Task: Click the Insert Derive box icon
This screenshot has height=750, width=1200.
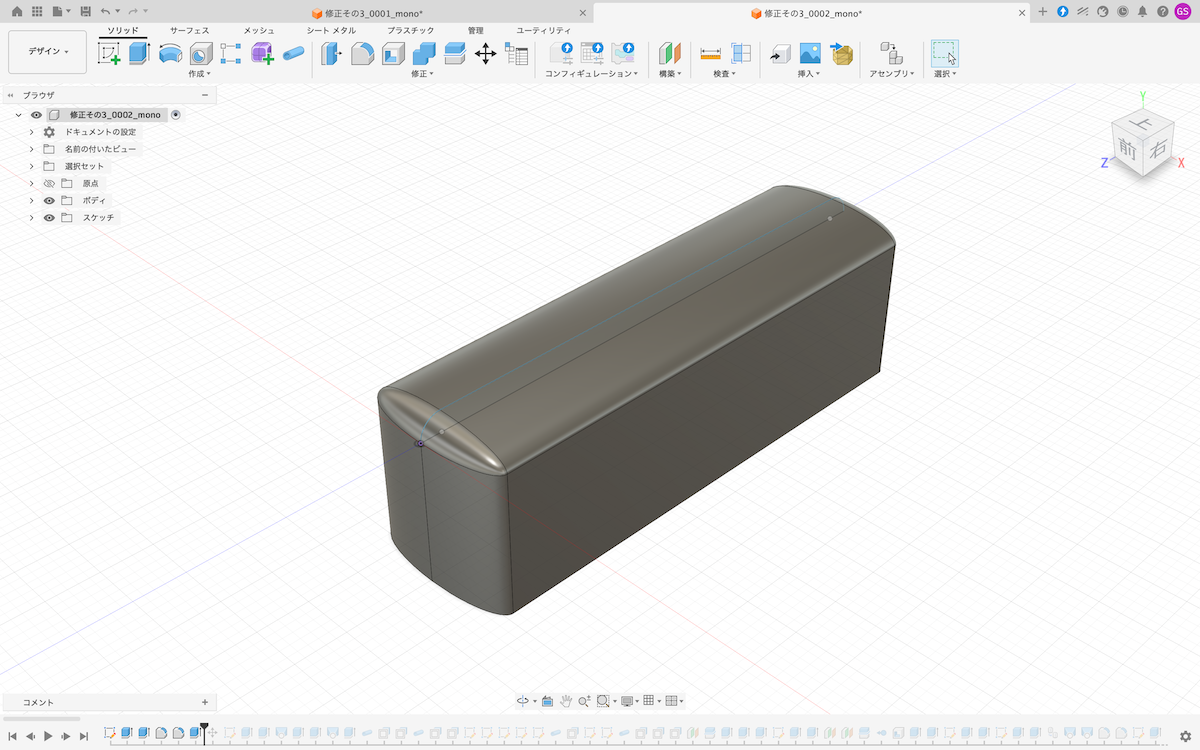Action: pos(780,54)
